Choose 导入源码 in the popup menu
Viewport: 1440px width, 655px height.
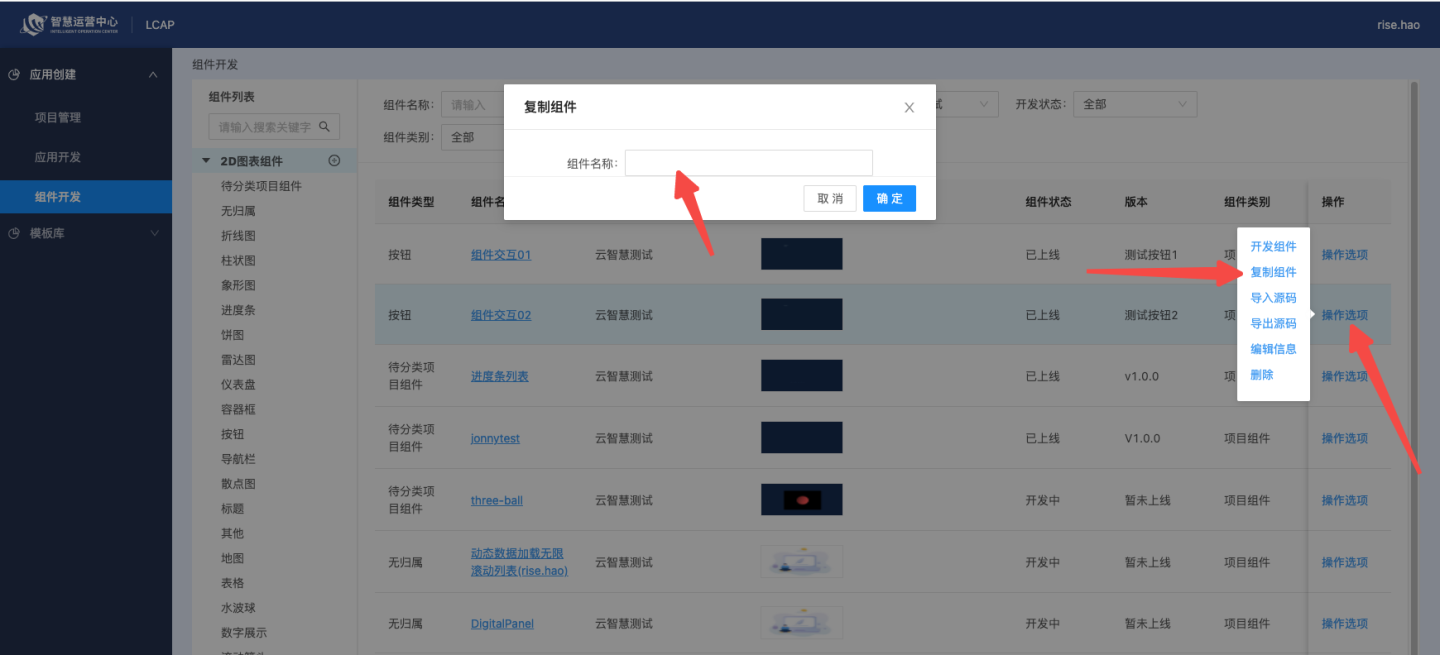1273,297
